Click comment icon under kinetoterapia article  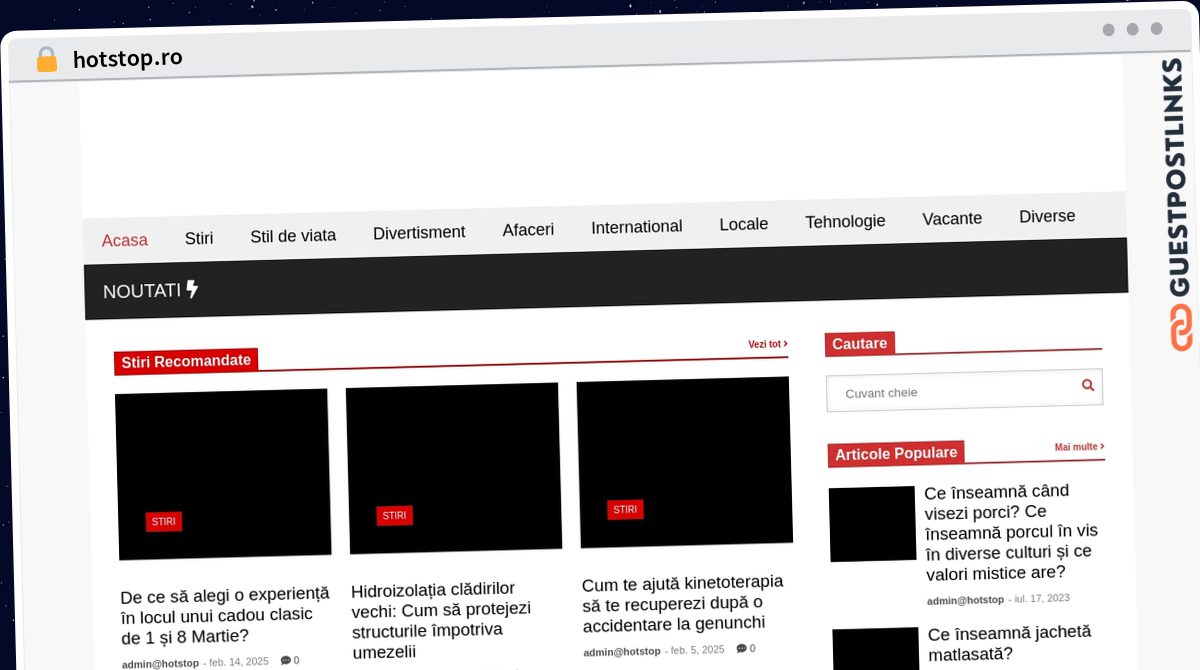click(741, 648)
